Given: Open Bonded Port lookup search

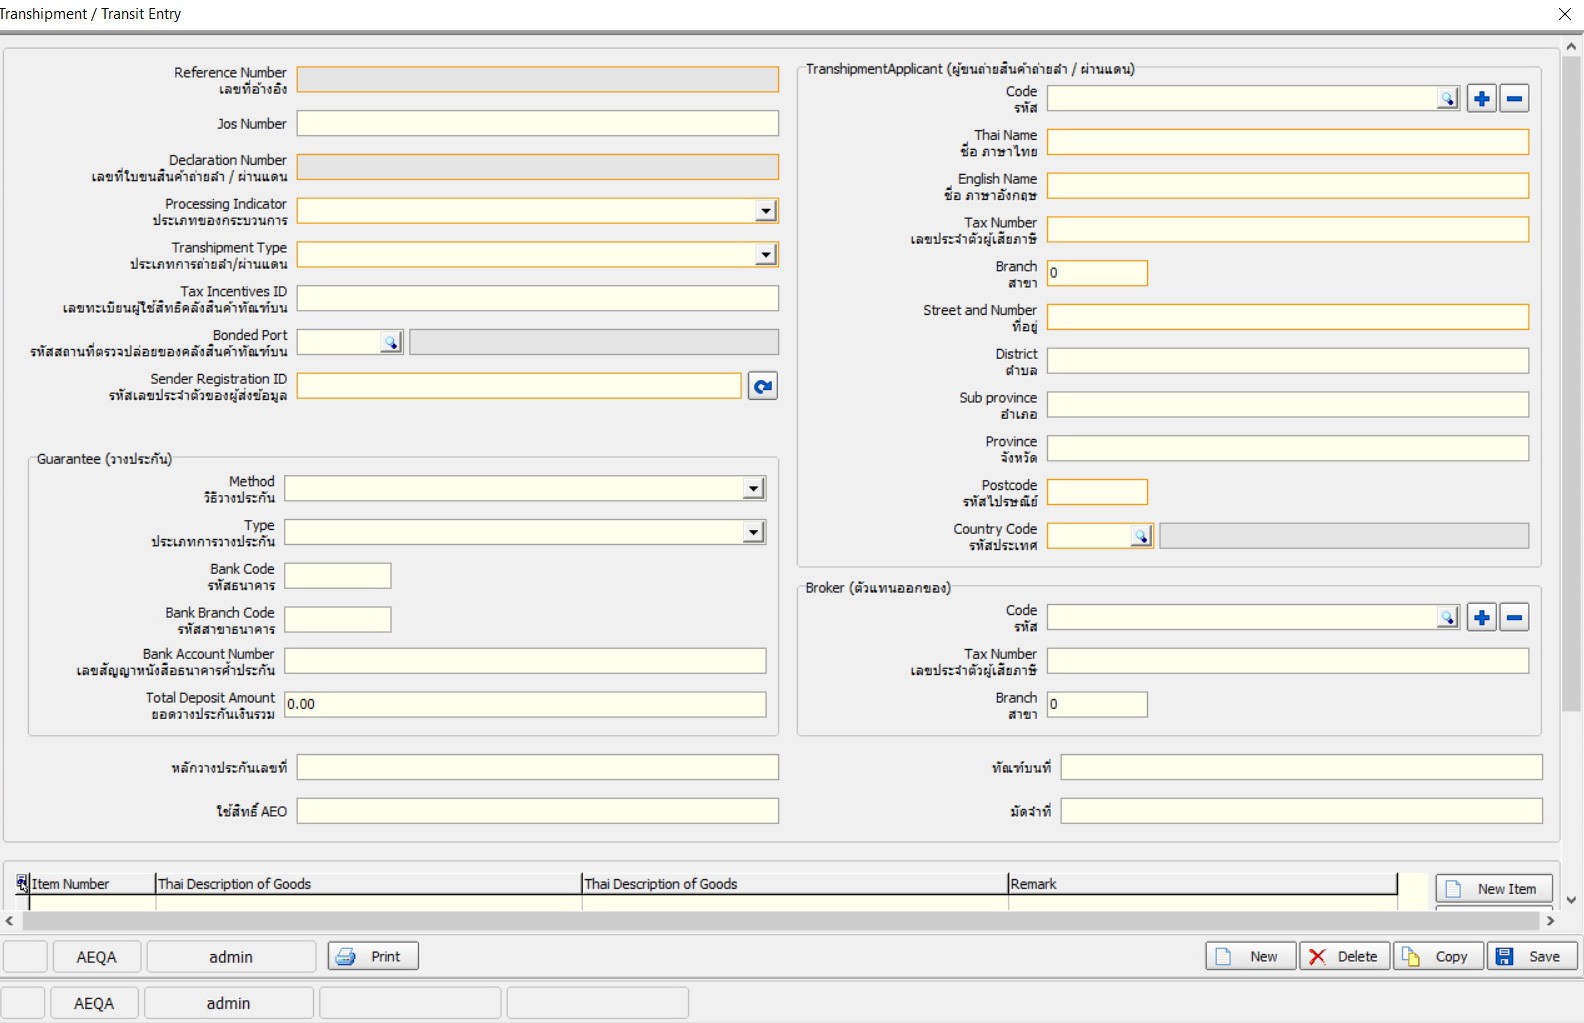Looking at the screenshot, I should [x=391, y=342].
